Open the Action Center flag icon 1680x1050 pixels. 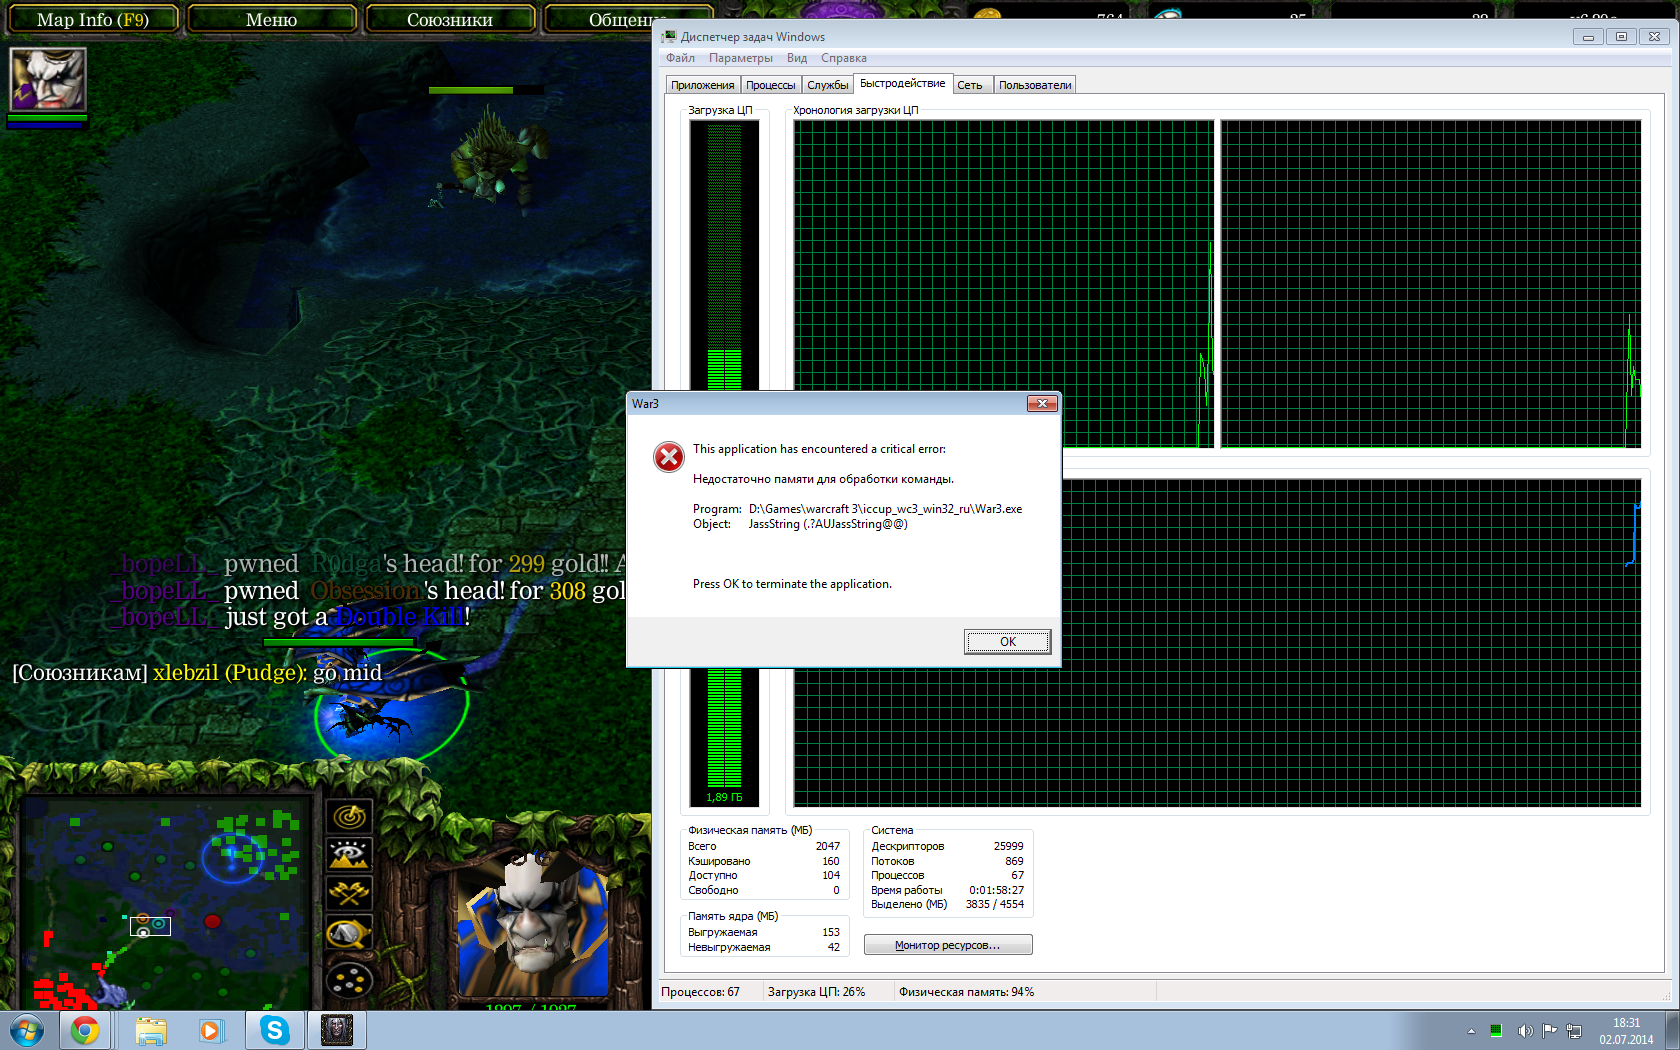coord(1549,1031)
